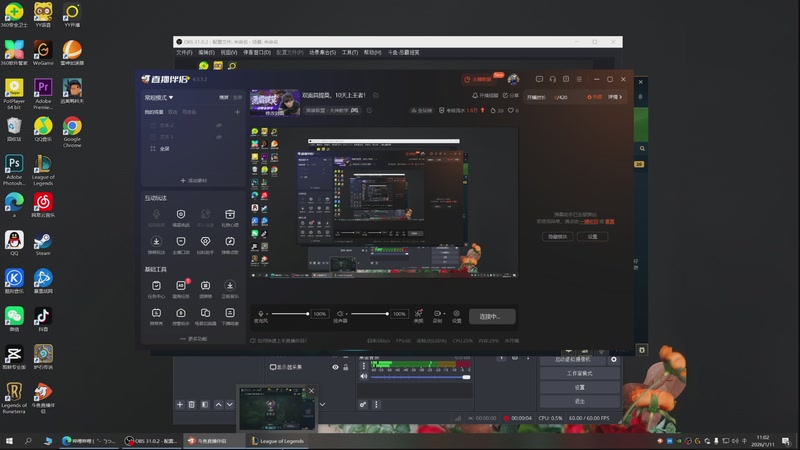Move source up with OBS up arrow
This screenshot has width=800, height=450.
pos(218,405)
